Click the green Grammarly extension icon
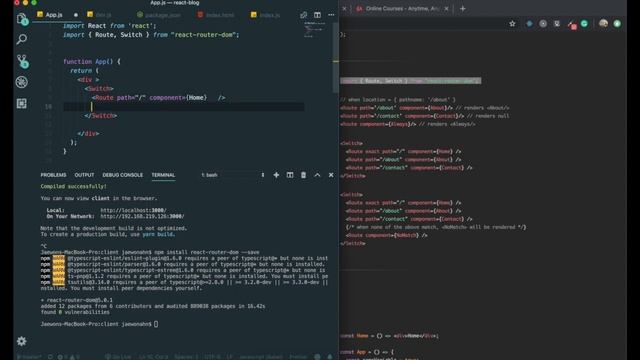The width and height of the screenshot is (640, 360). pyautogui.click(x=584, y=24)
